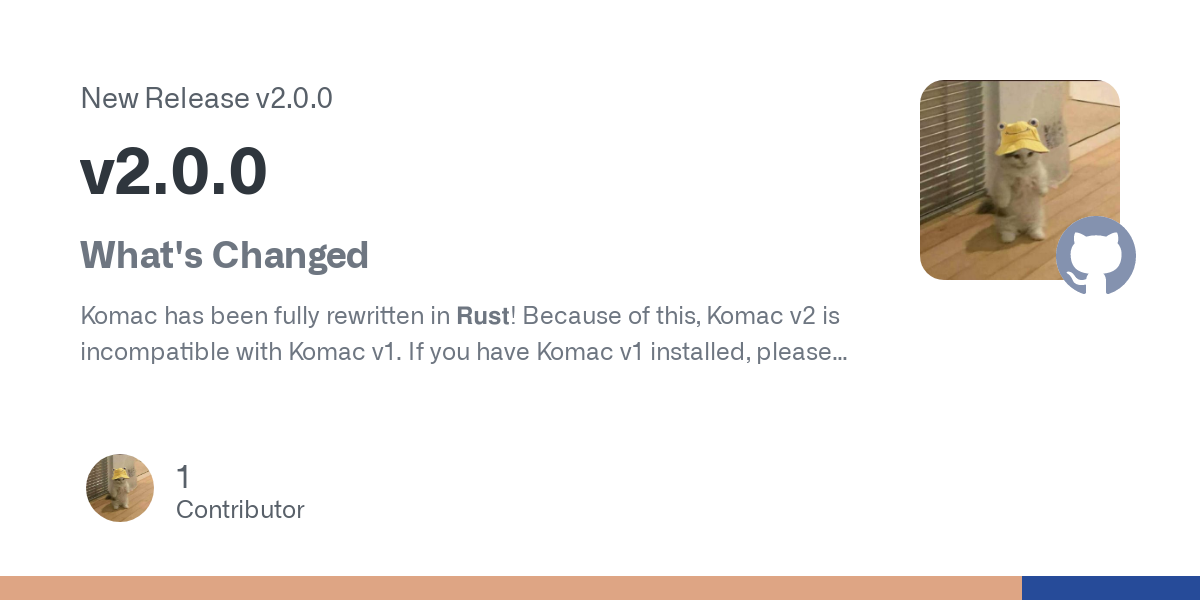
Task: Click the "Contributor" label
Action: click(240, 510)
